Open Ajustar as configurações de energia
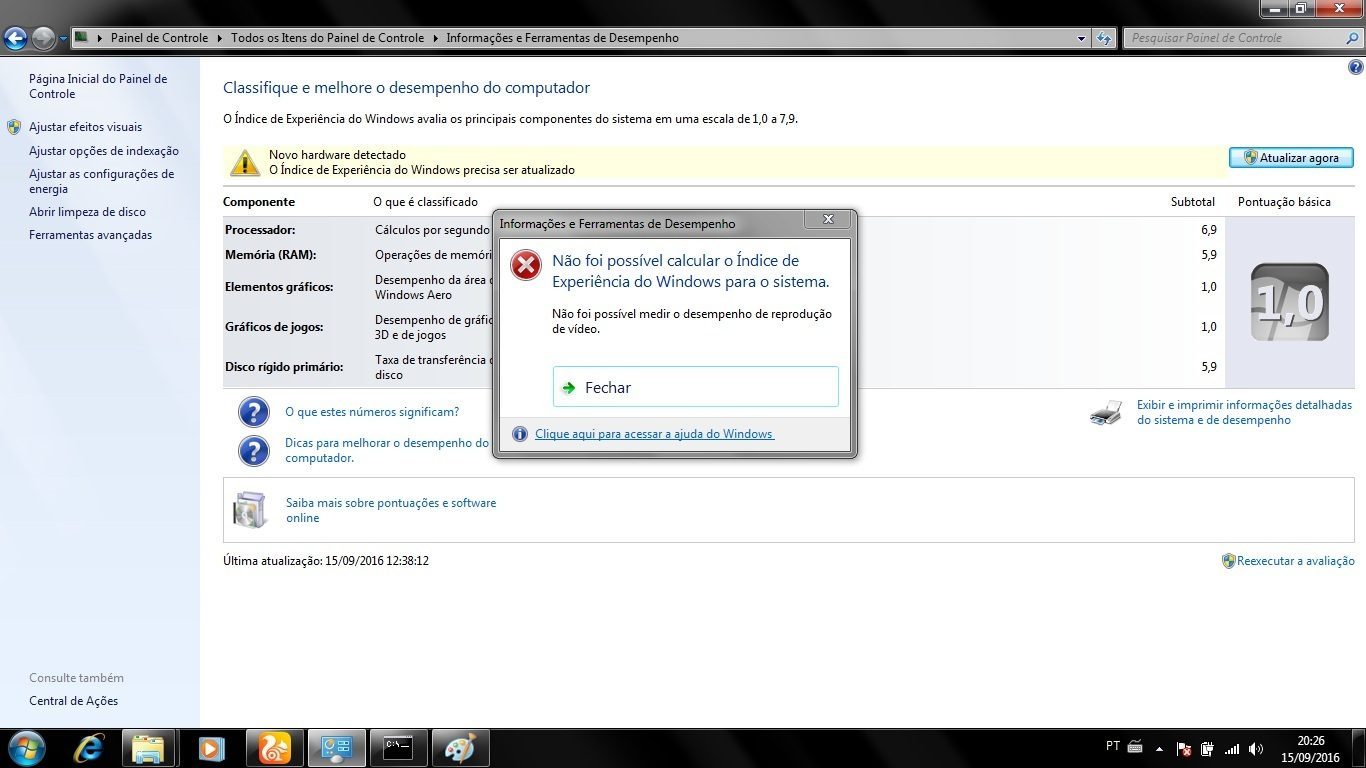1366x768 pixels. 101,181
